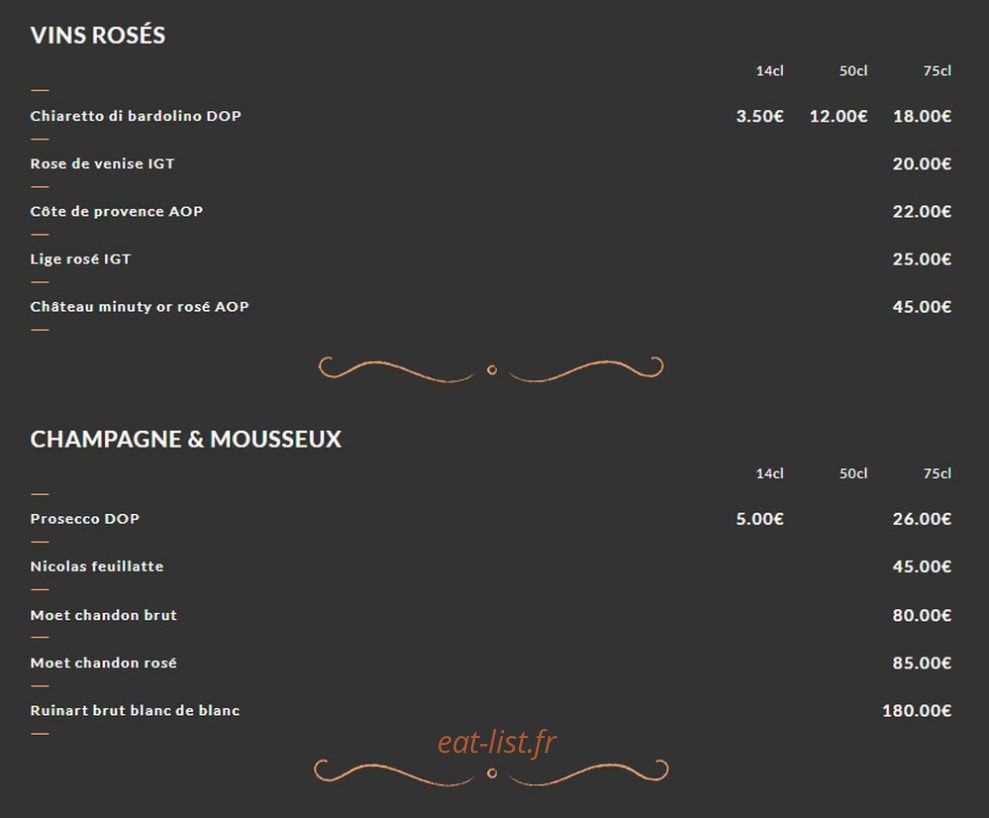Click the 12.00€ Chiaretto 50cl price
This screenshot has height=818, width=989.
coord(838,116)
